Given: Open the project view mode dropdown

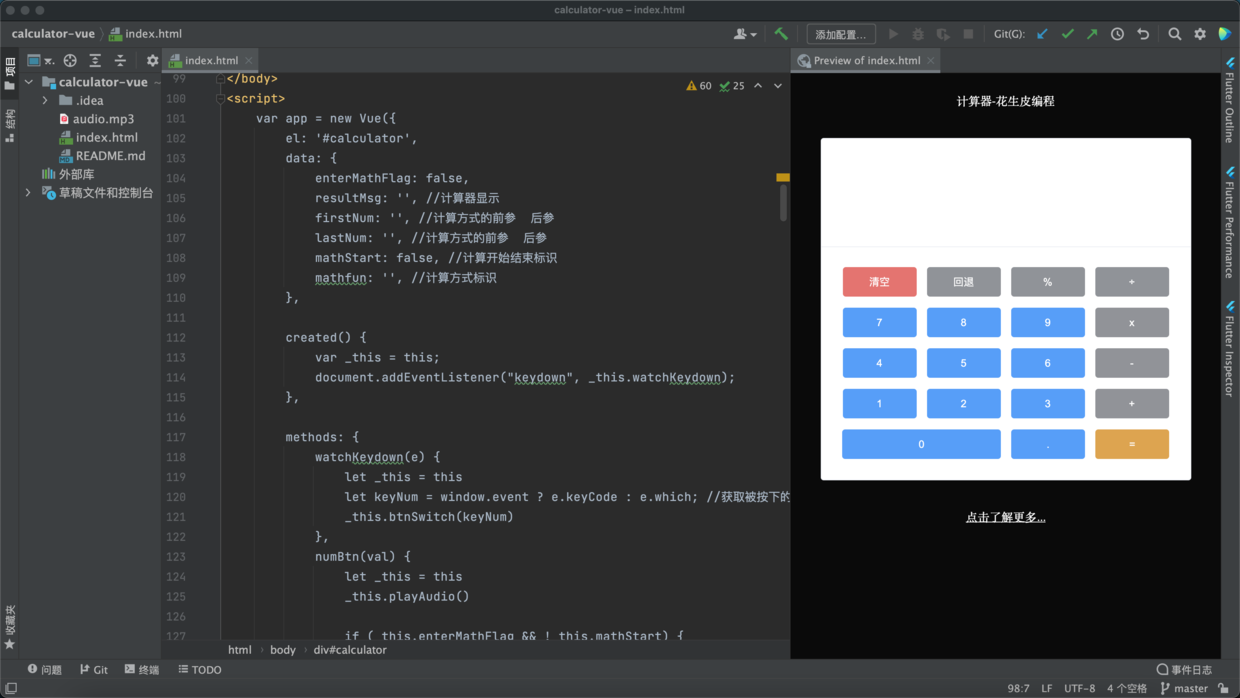Looking at the screenshot, I should click(x=40, y=60).
